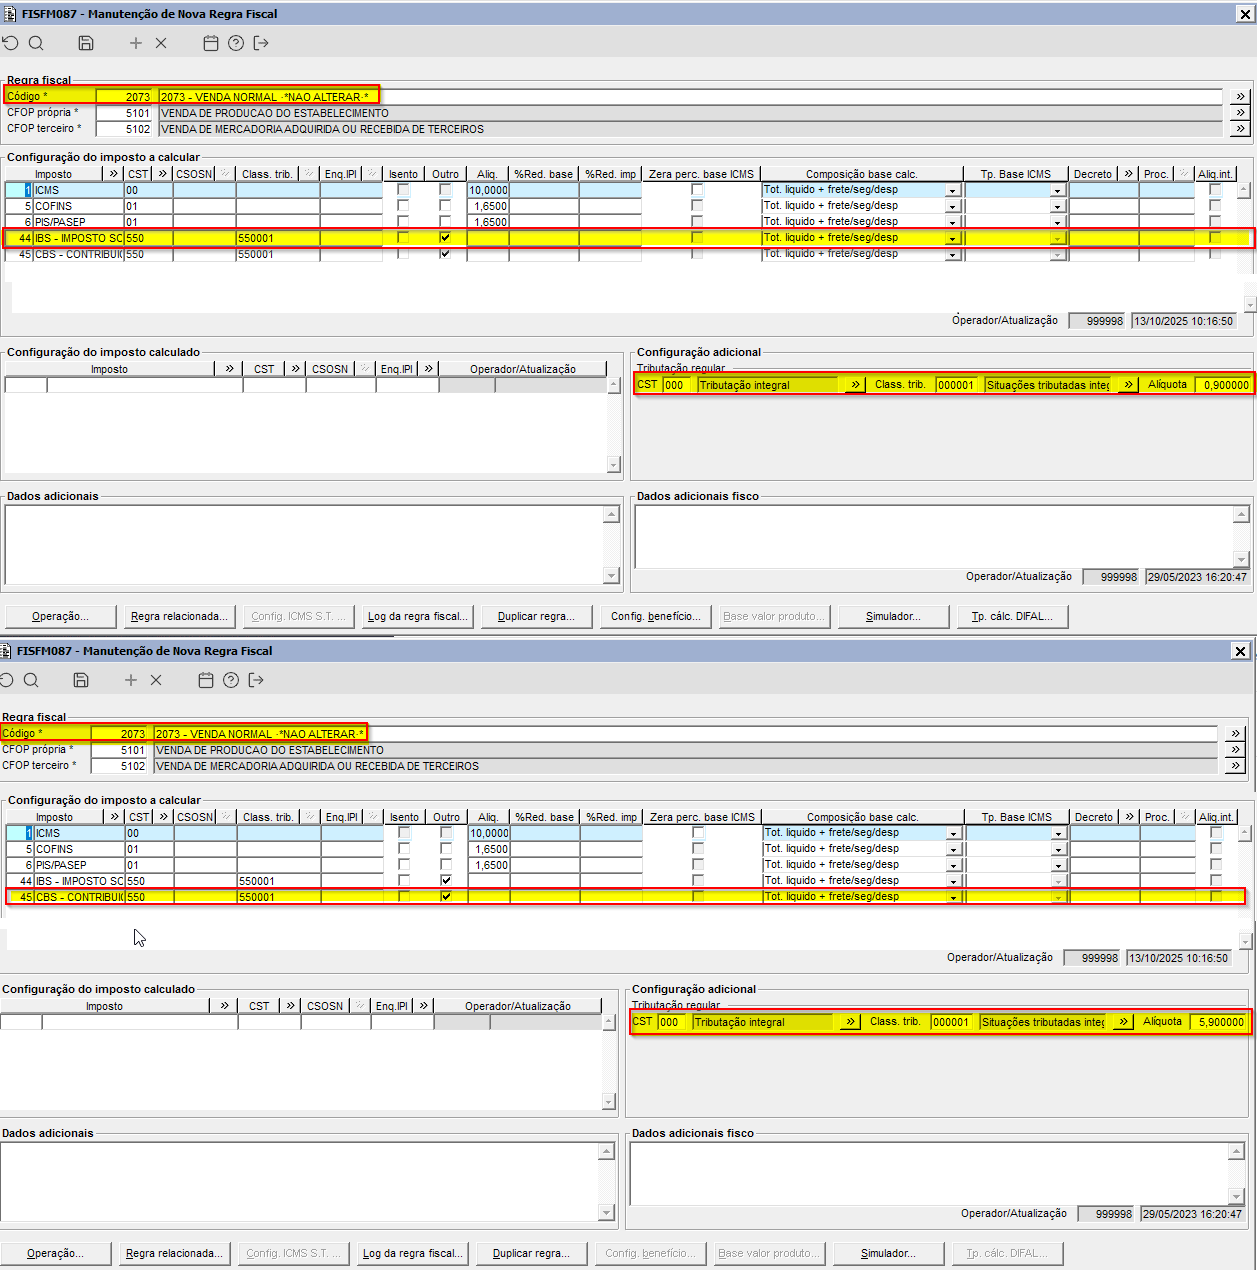Toggle Outro checkbox for IBS row, upper window
Viewport: 1257px width, 1270px height.
(445, 238)
